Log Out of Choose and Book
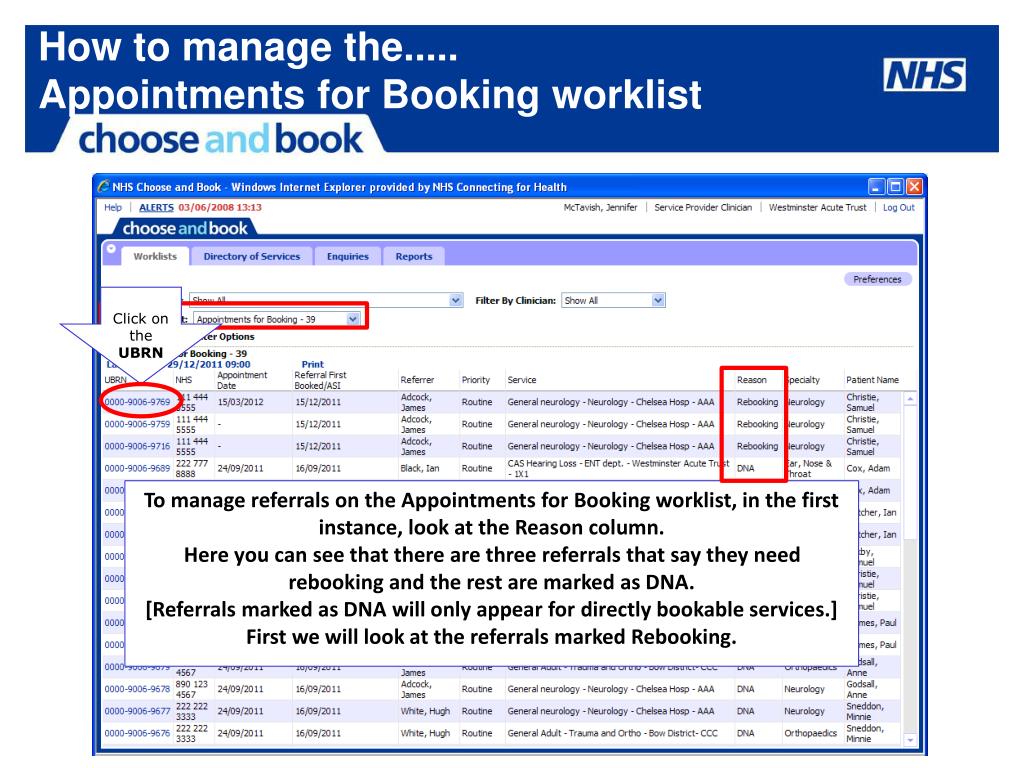This screenshot has width=1024, height=768. (899, 207)
